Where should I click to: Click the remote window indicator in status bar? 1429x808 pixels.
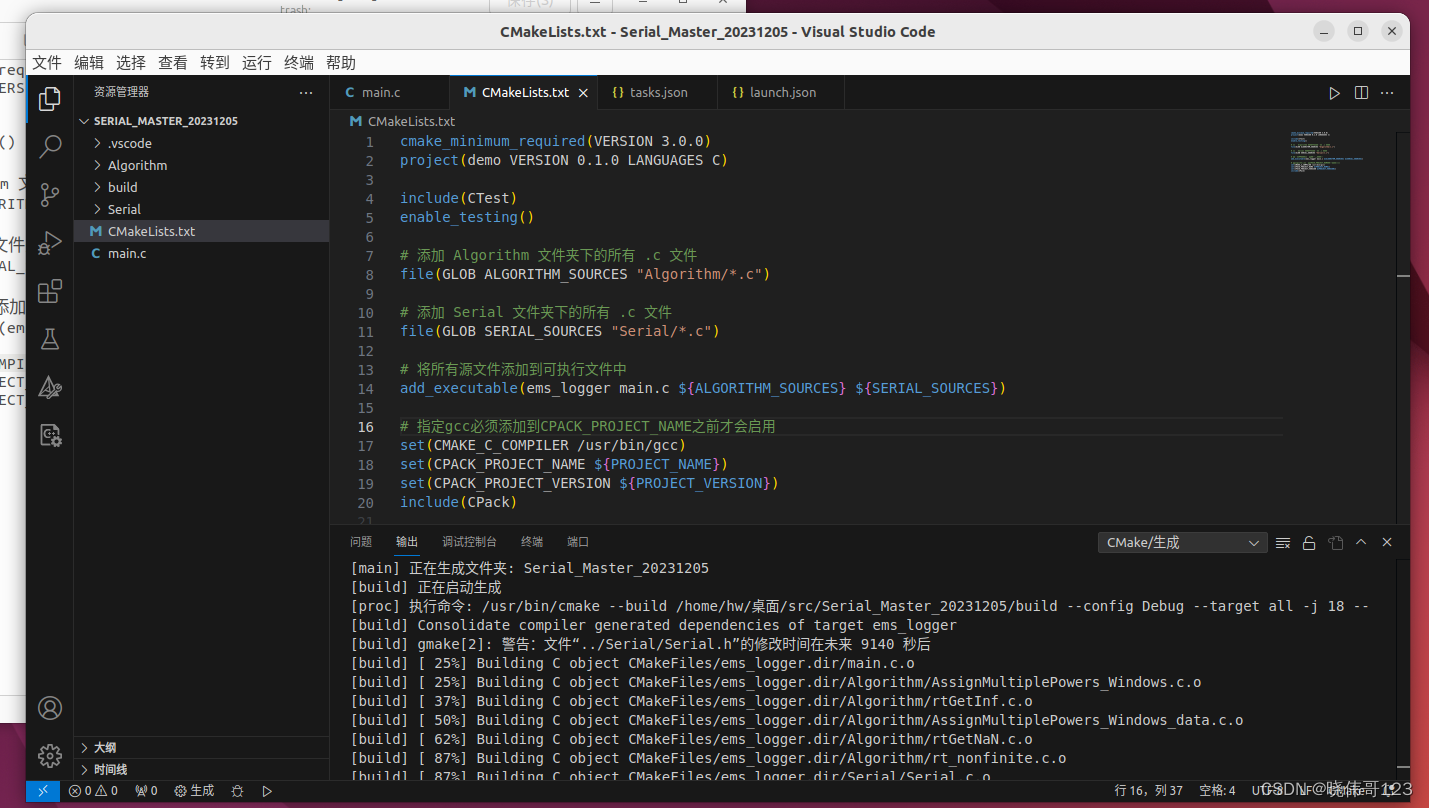(43, 791)
